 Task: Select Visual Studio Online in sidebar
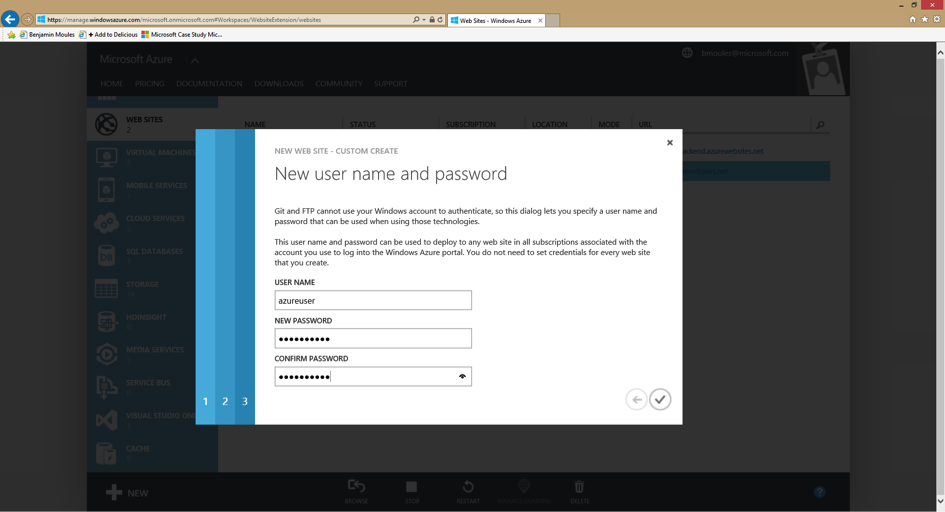pyautogui.click(x=152, y=420)
